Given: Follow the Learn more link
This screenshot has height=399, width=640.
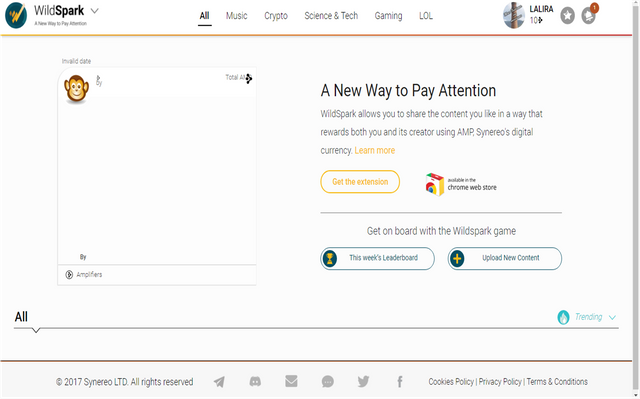Looking at the screenshot, I should click(375, 151).
